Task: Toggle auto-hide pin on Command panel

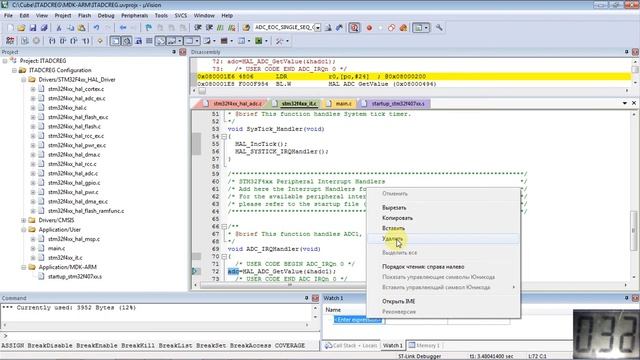Action: 307,298
